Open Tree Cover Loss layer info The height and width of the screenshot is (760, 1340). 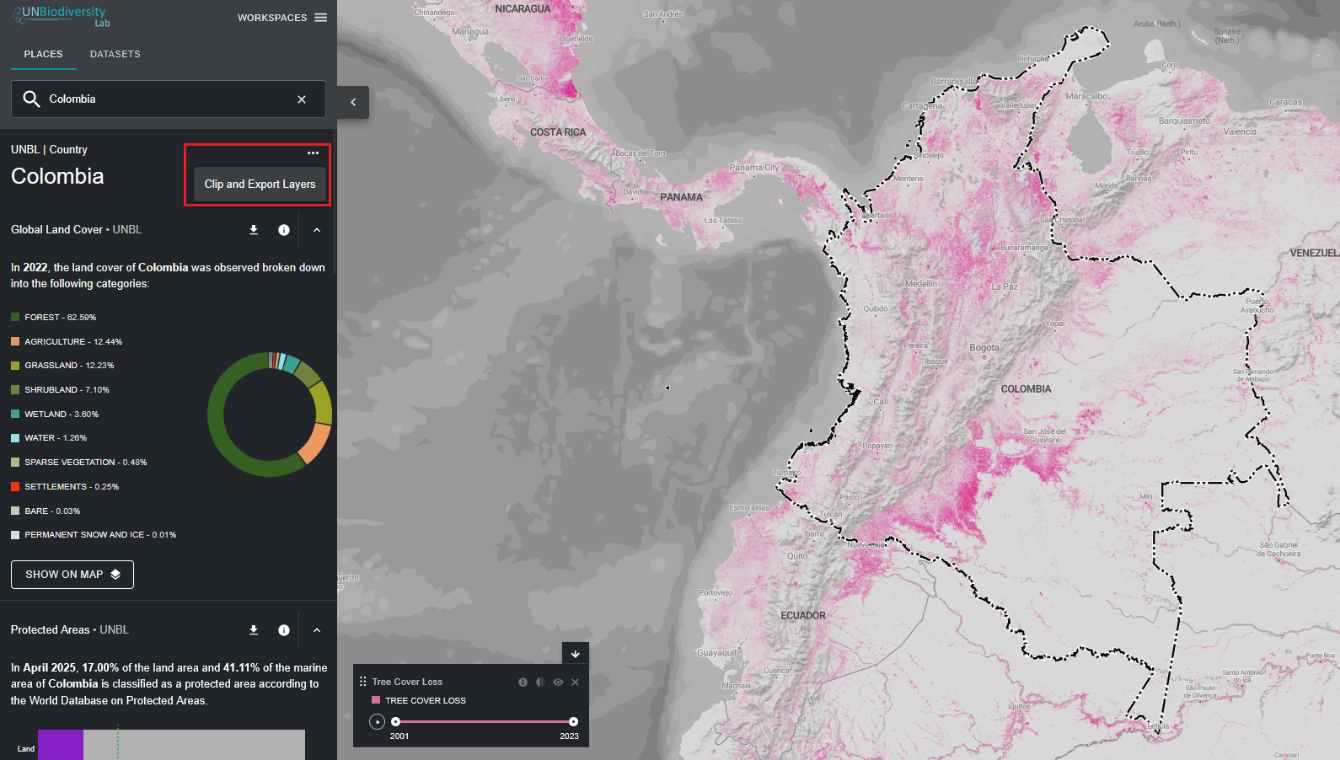[522, 682]
